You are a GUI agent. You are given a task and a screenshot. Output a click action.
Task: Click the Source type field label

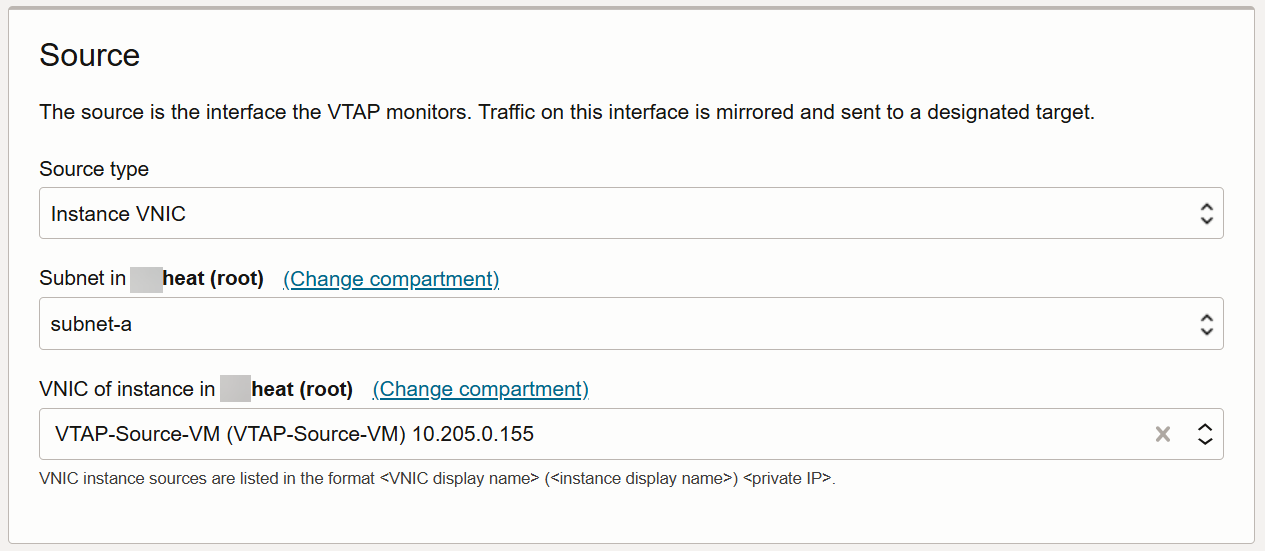94,169
